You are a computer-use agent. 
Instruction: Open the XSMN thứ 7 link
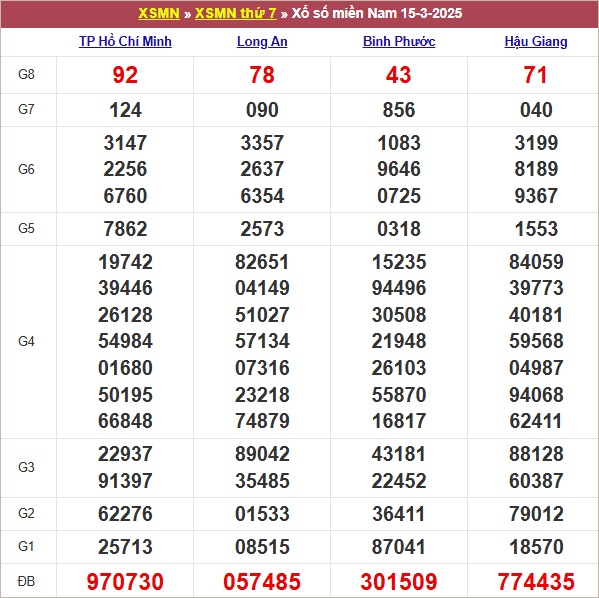coord(235,13)
